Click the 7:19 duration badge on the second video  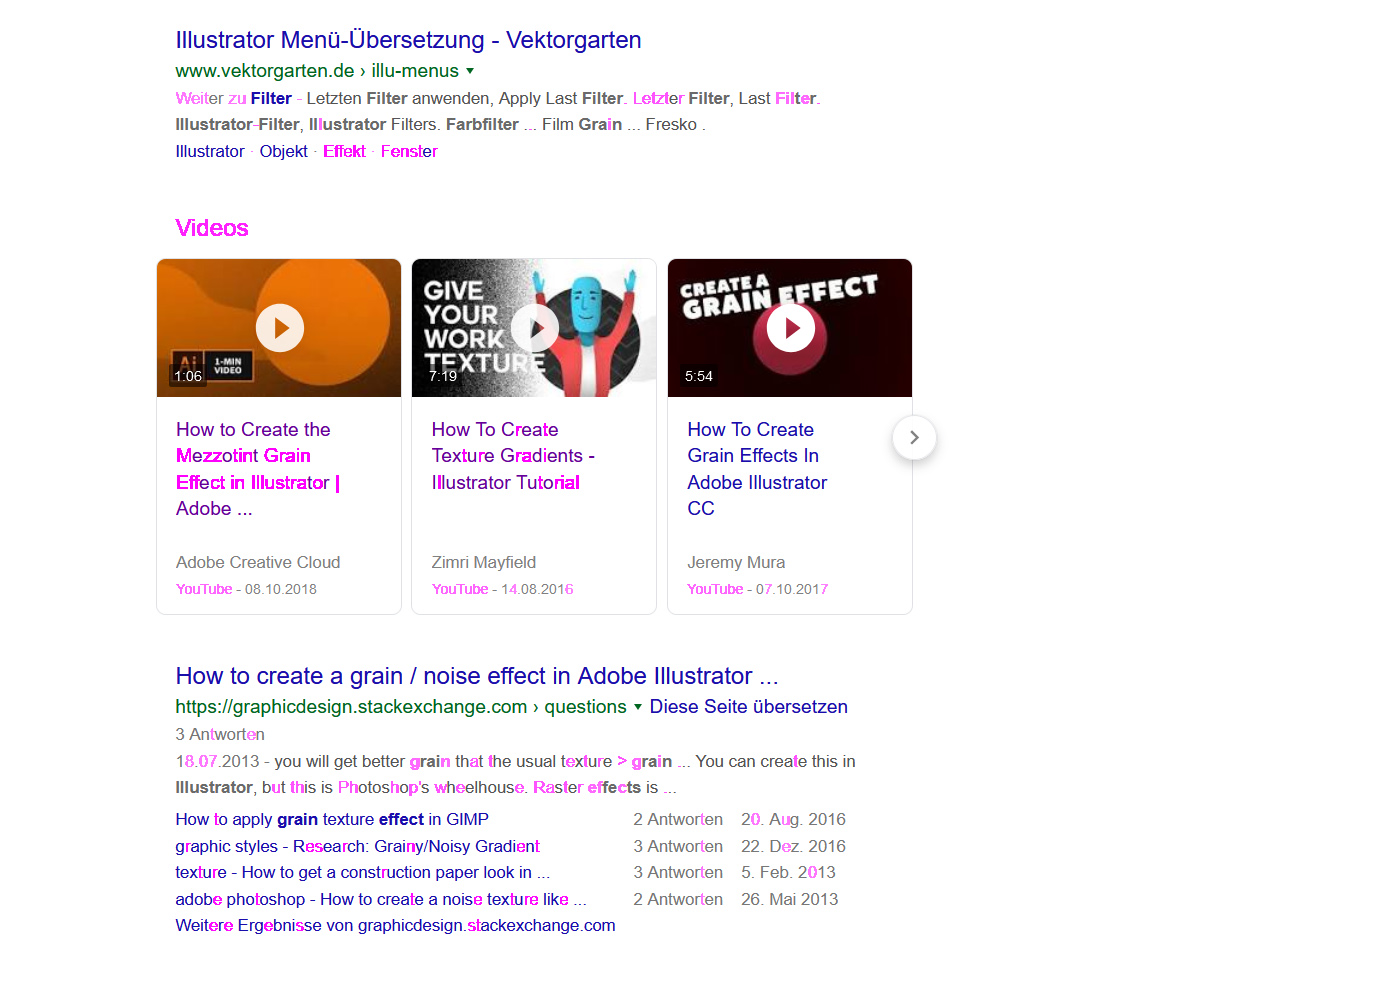point(443,376)
